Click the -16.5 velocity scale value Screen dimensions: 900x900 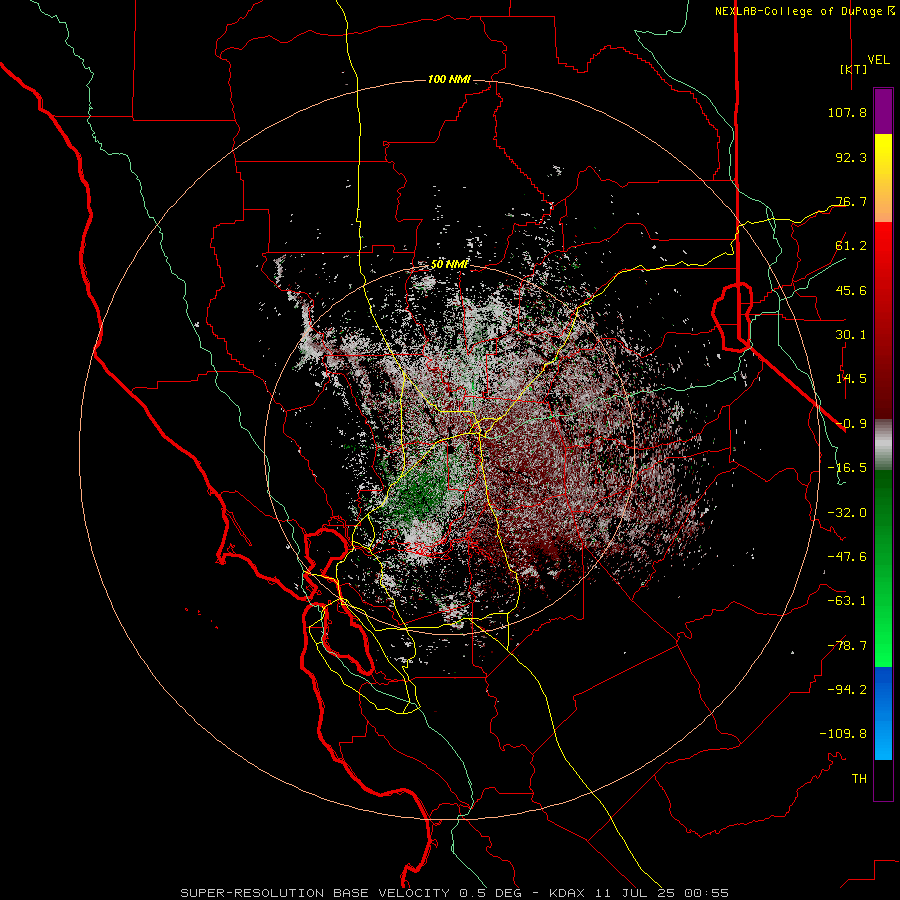(847, 468)
